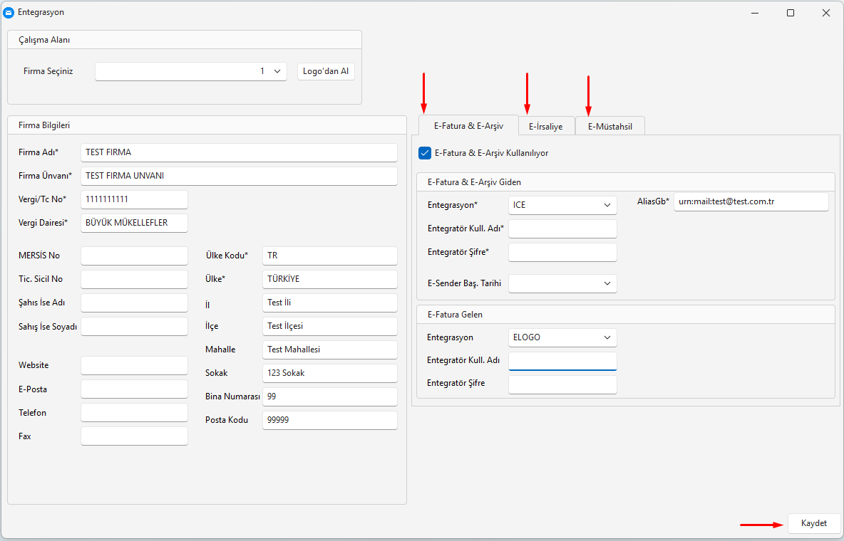Focus the Vergi/Tc No input field

(x=134, y=200)
